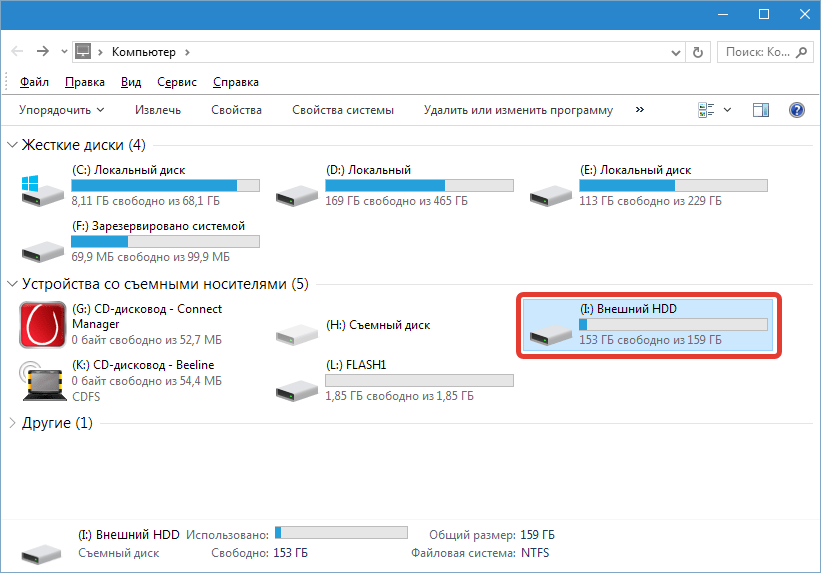Go up one folder level arrow
The image size is (821, 573).
65,51
